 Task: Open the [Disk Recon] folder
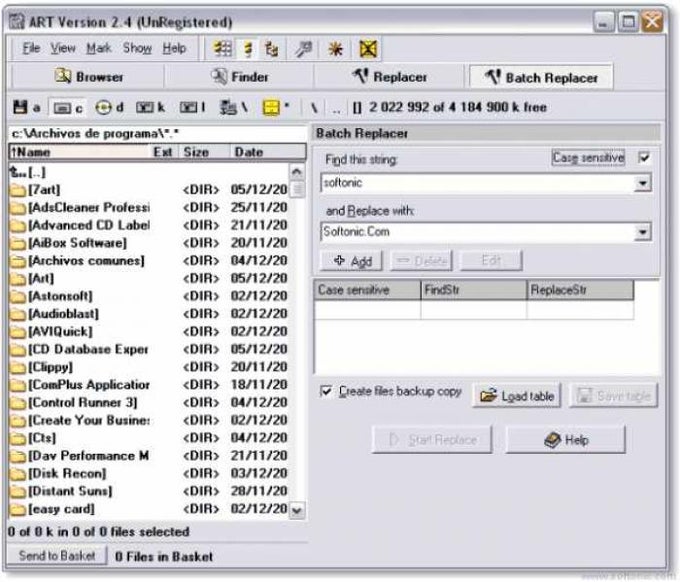click(x=148, y=473)
